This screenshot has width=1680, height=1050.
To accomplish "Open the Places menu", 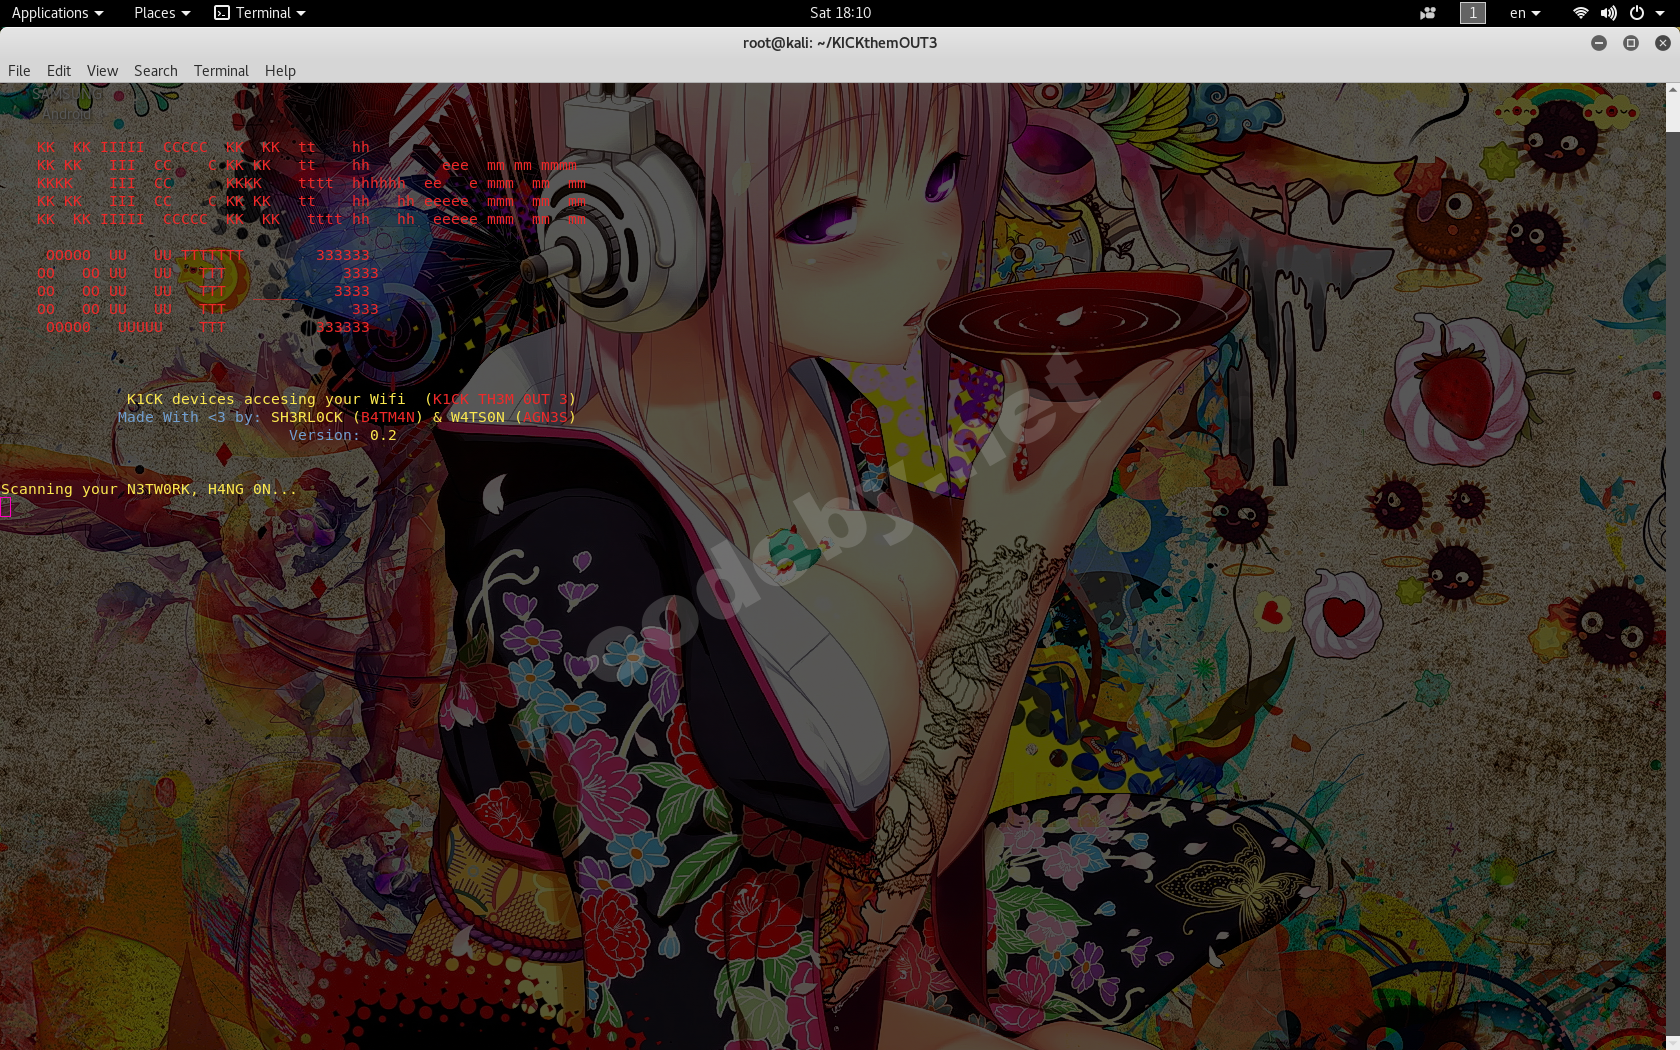I will pyautogui.click(x=162, y=13).
